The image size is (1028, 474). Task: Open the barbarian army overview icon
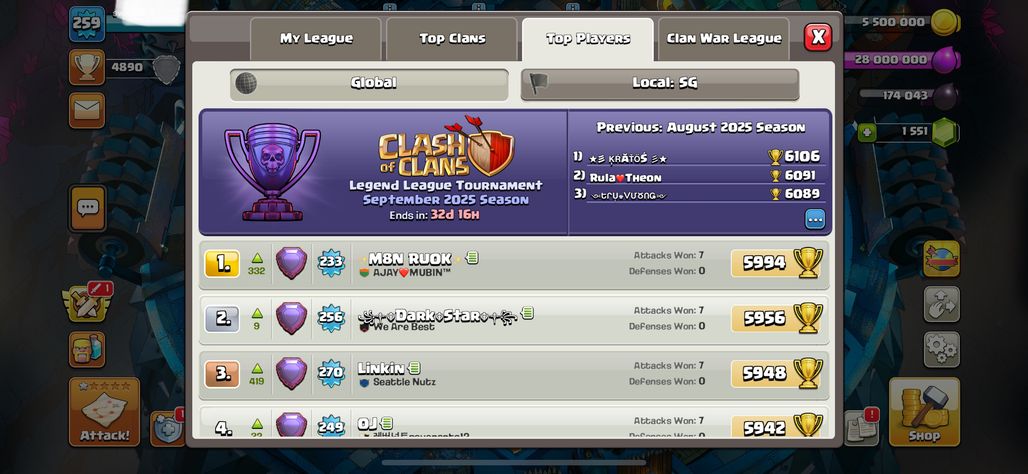pyautogui.click(x=87, y=349)
